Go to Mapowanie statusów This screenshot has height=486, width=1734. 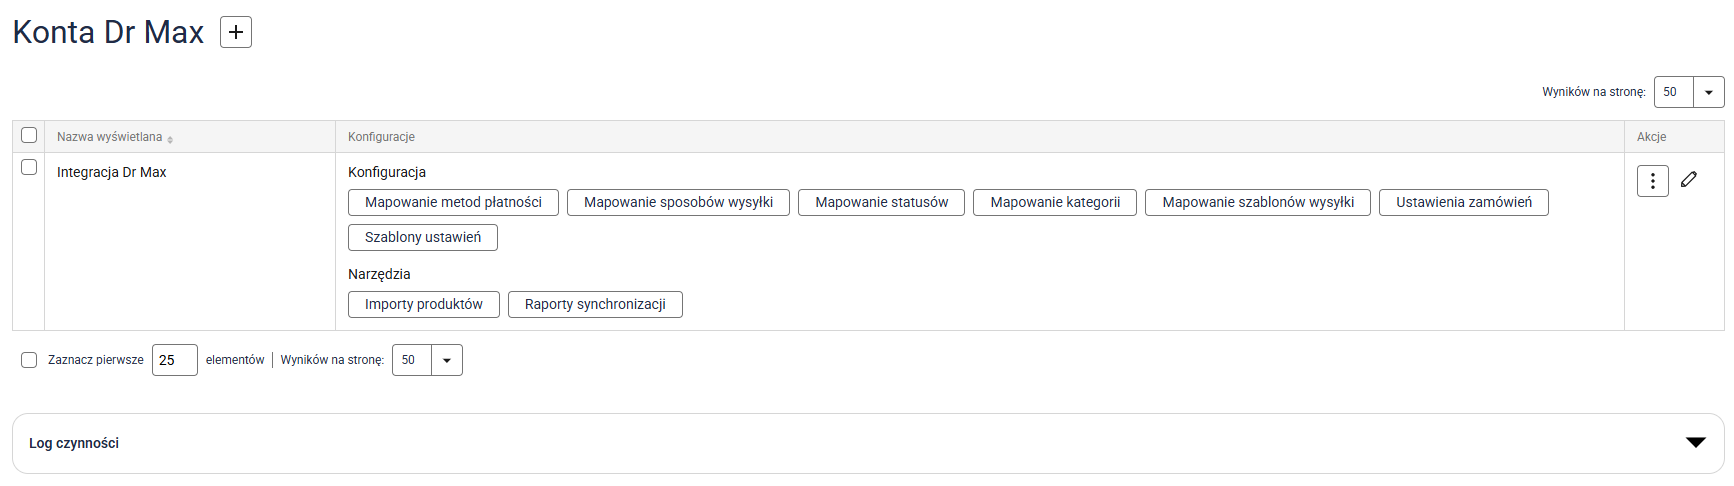pos(881,203)
